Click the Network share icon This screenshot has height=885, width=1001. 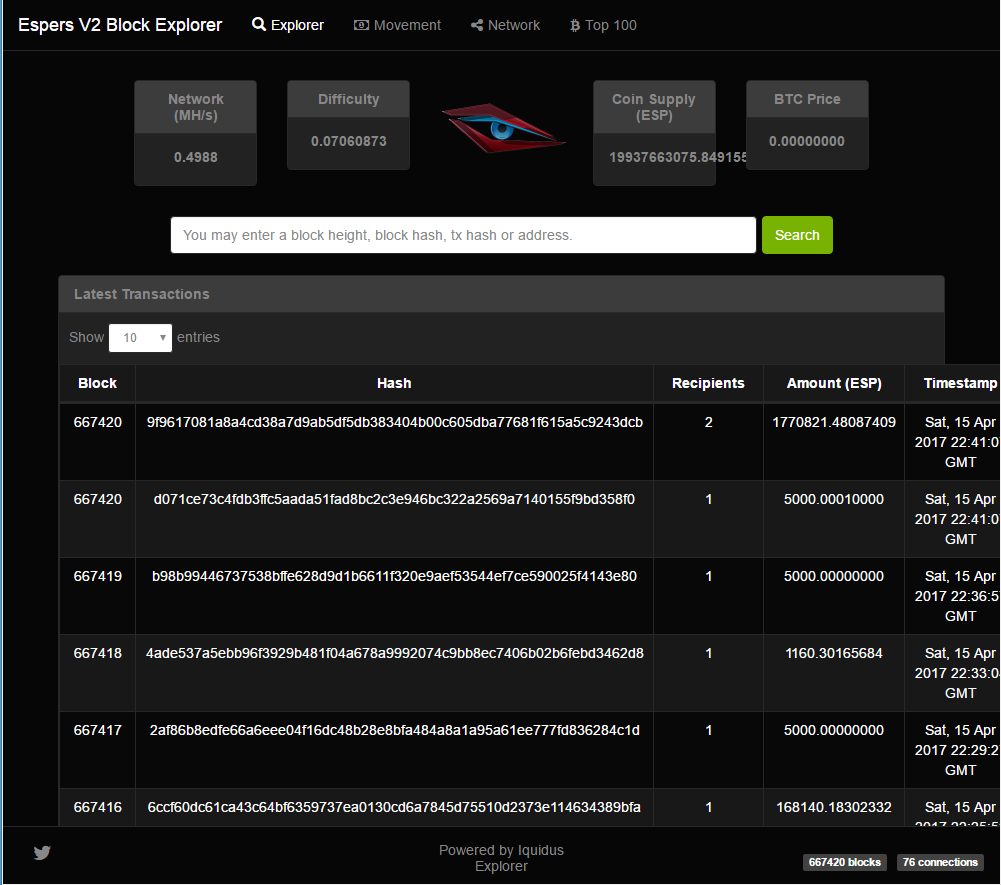[476, 25]
